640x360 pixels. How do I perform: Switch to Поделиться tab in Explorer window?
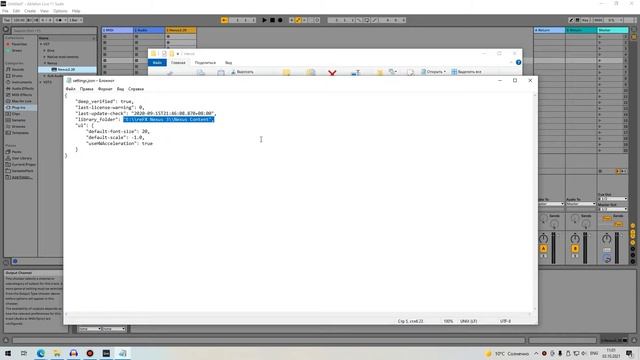(x=205, y=63)
